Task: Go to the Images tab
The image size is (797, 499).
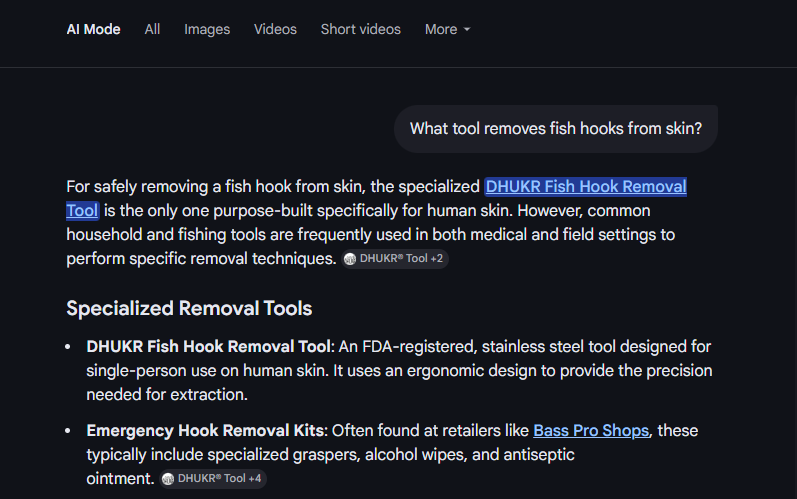Action: [x=207, y=29]
